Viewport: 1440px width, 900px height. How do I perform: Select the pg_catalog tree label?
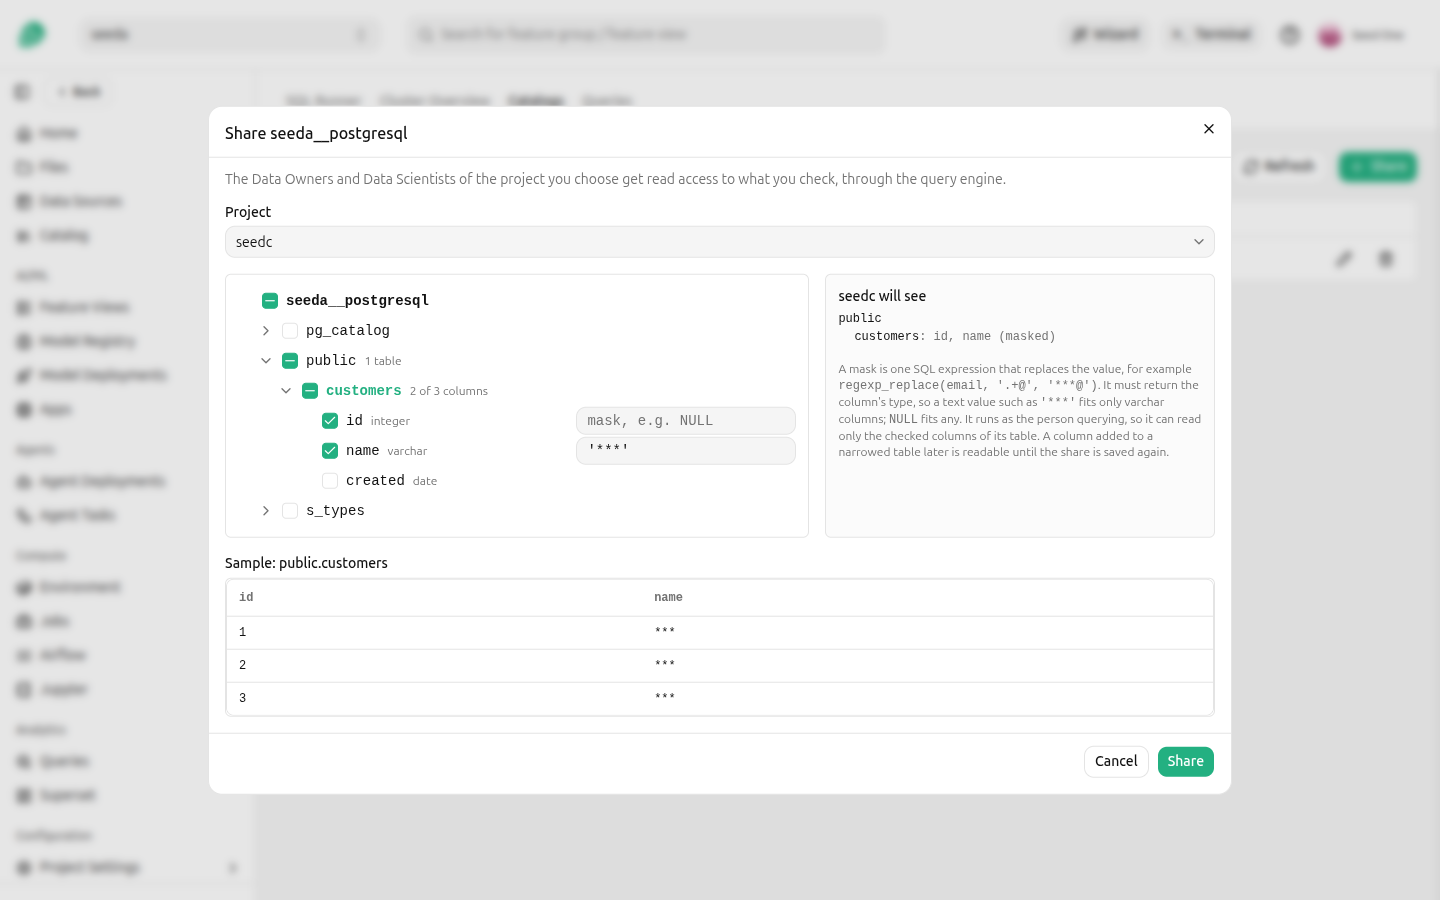coord(348,331)
